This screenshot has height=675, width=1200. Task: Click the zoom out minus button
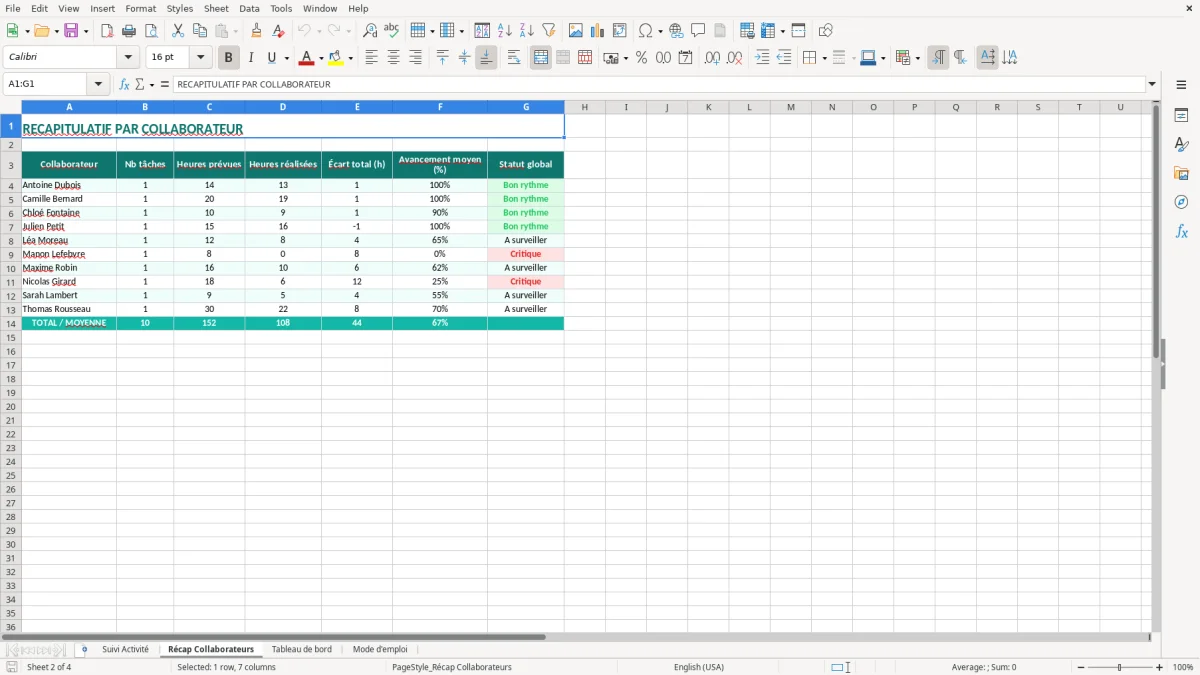1081,667
